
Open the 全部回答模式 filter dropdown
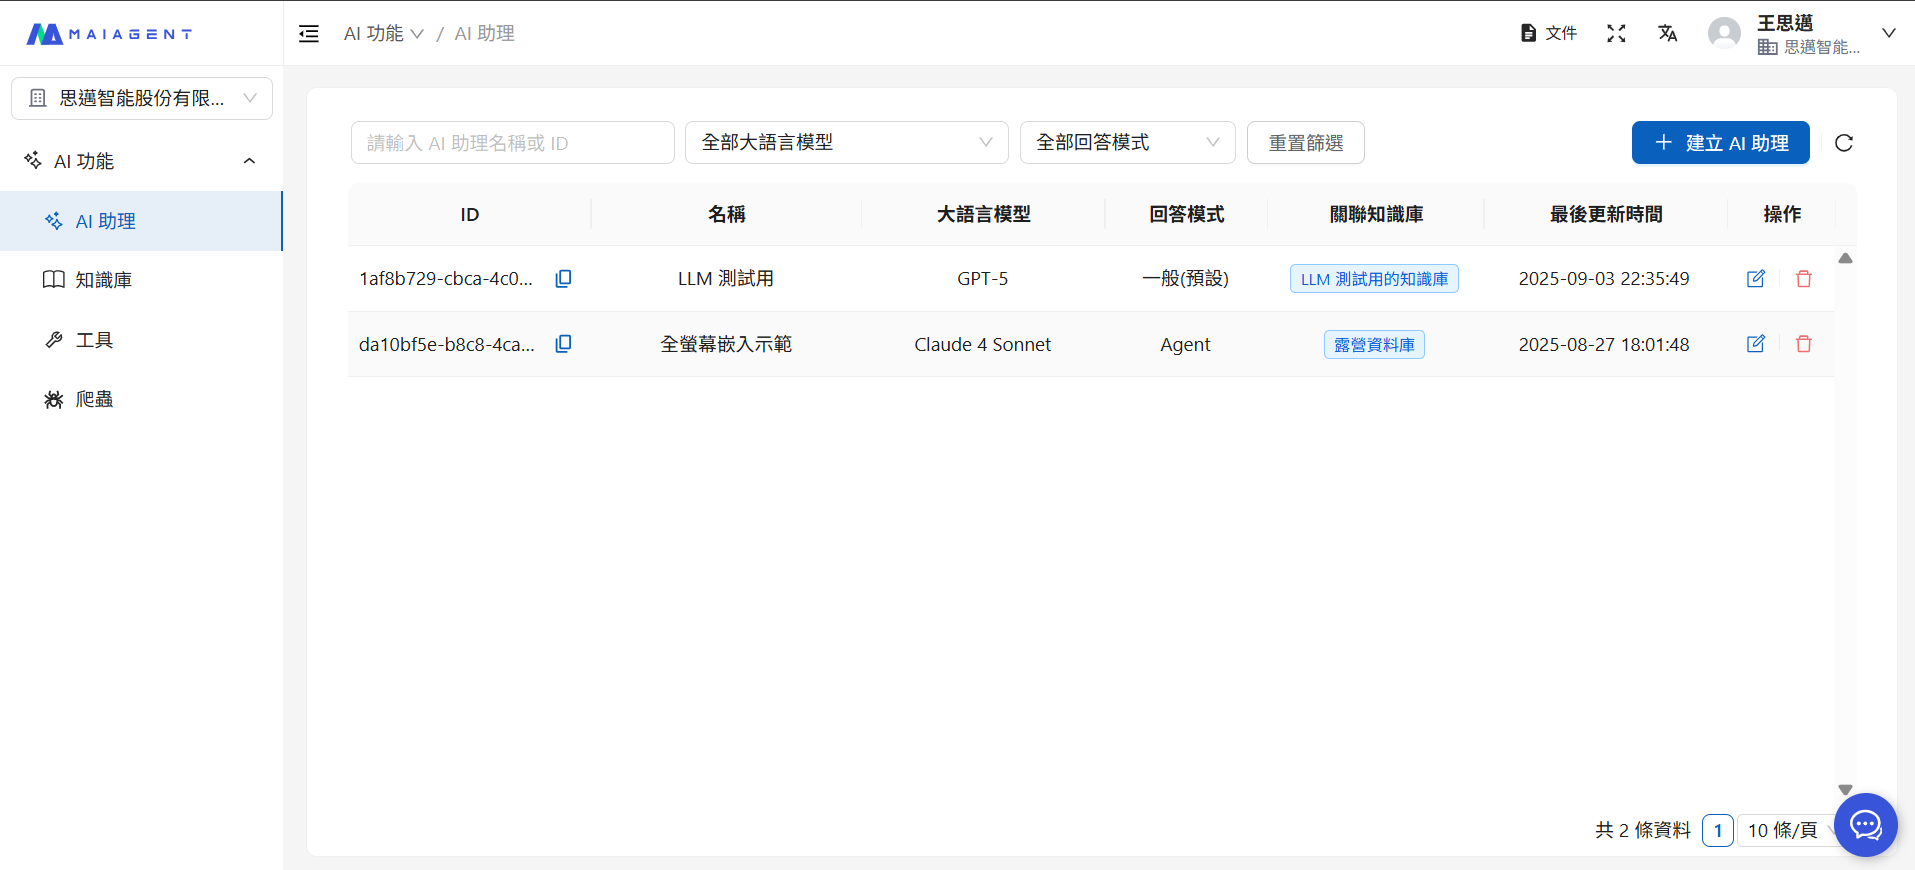click(1127, 143)
